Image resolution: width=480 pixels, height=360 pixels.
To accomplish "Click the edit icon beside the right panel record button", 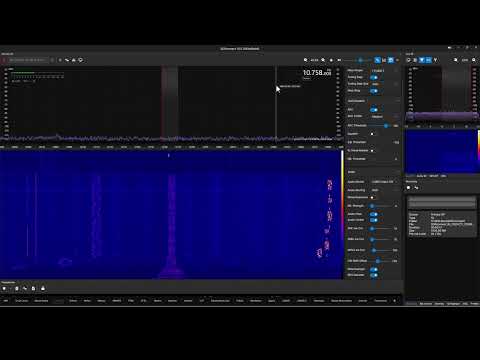I will coord(416,188).
